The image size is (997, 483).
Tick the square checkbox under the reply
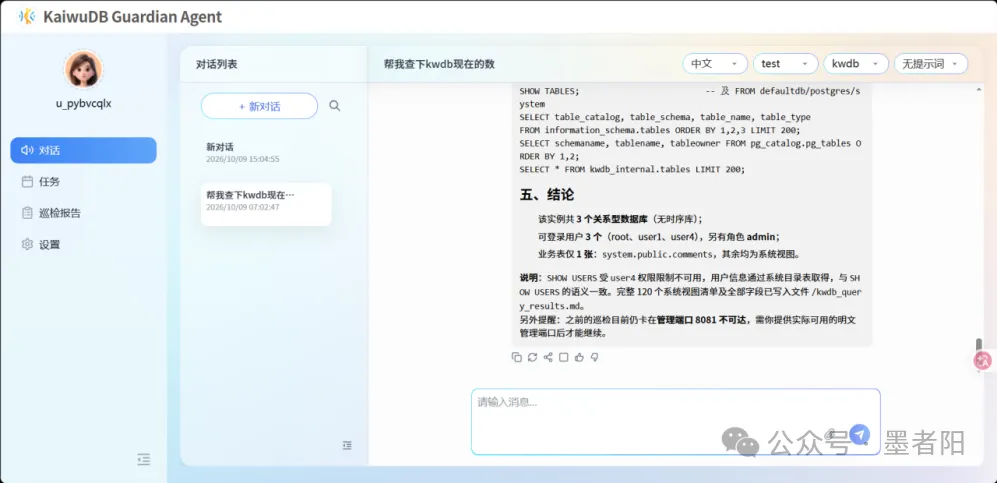click(563, 357)
